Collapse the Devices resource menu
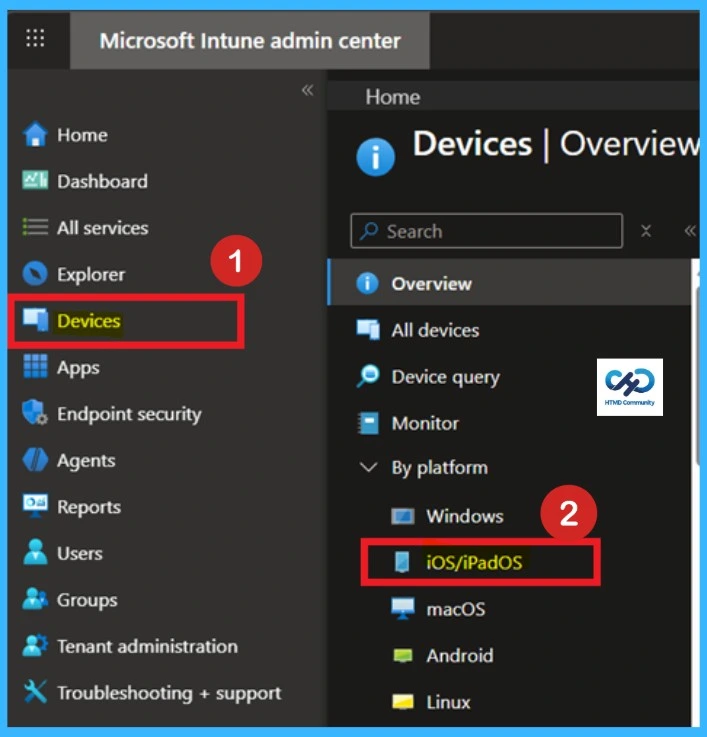707x737 pixels. (x=690, y=230)
